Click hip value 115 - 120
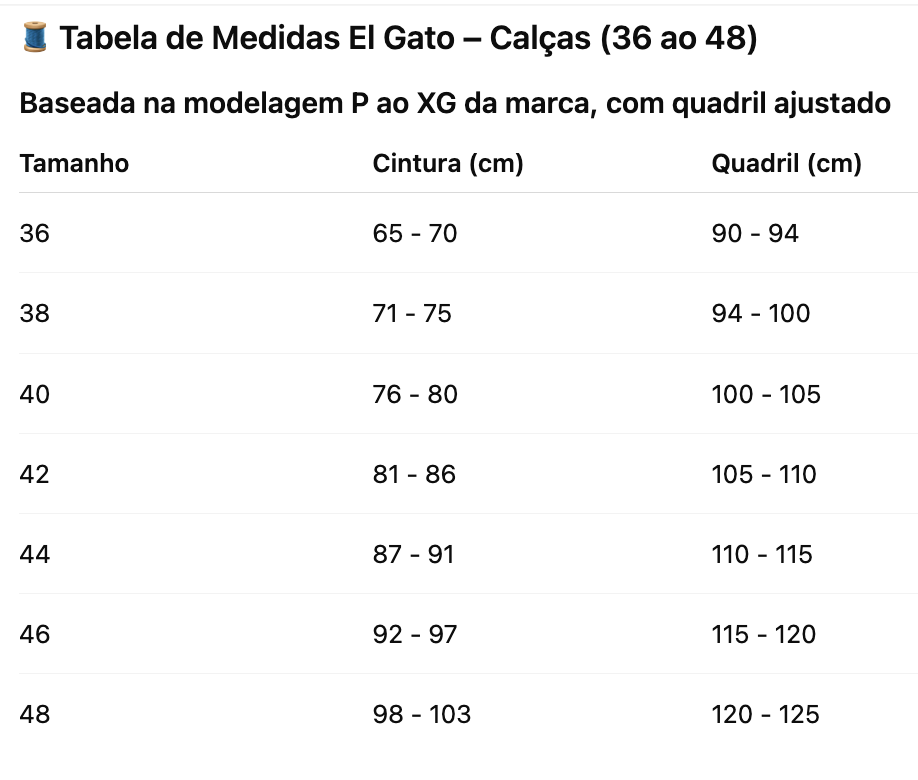The image size is (918, 780). click(x=763, y=634)
